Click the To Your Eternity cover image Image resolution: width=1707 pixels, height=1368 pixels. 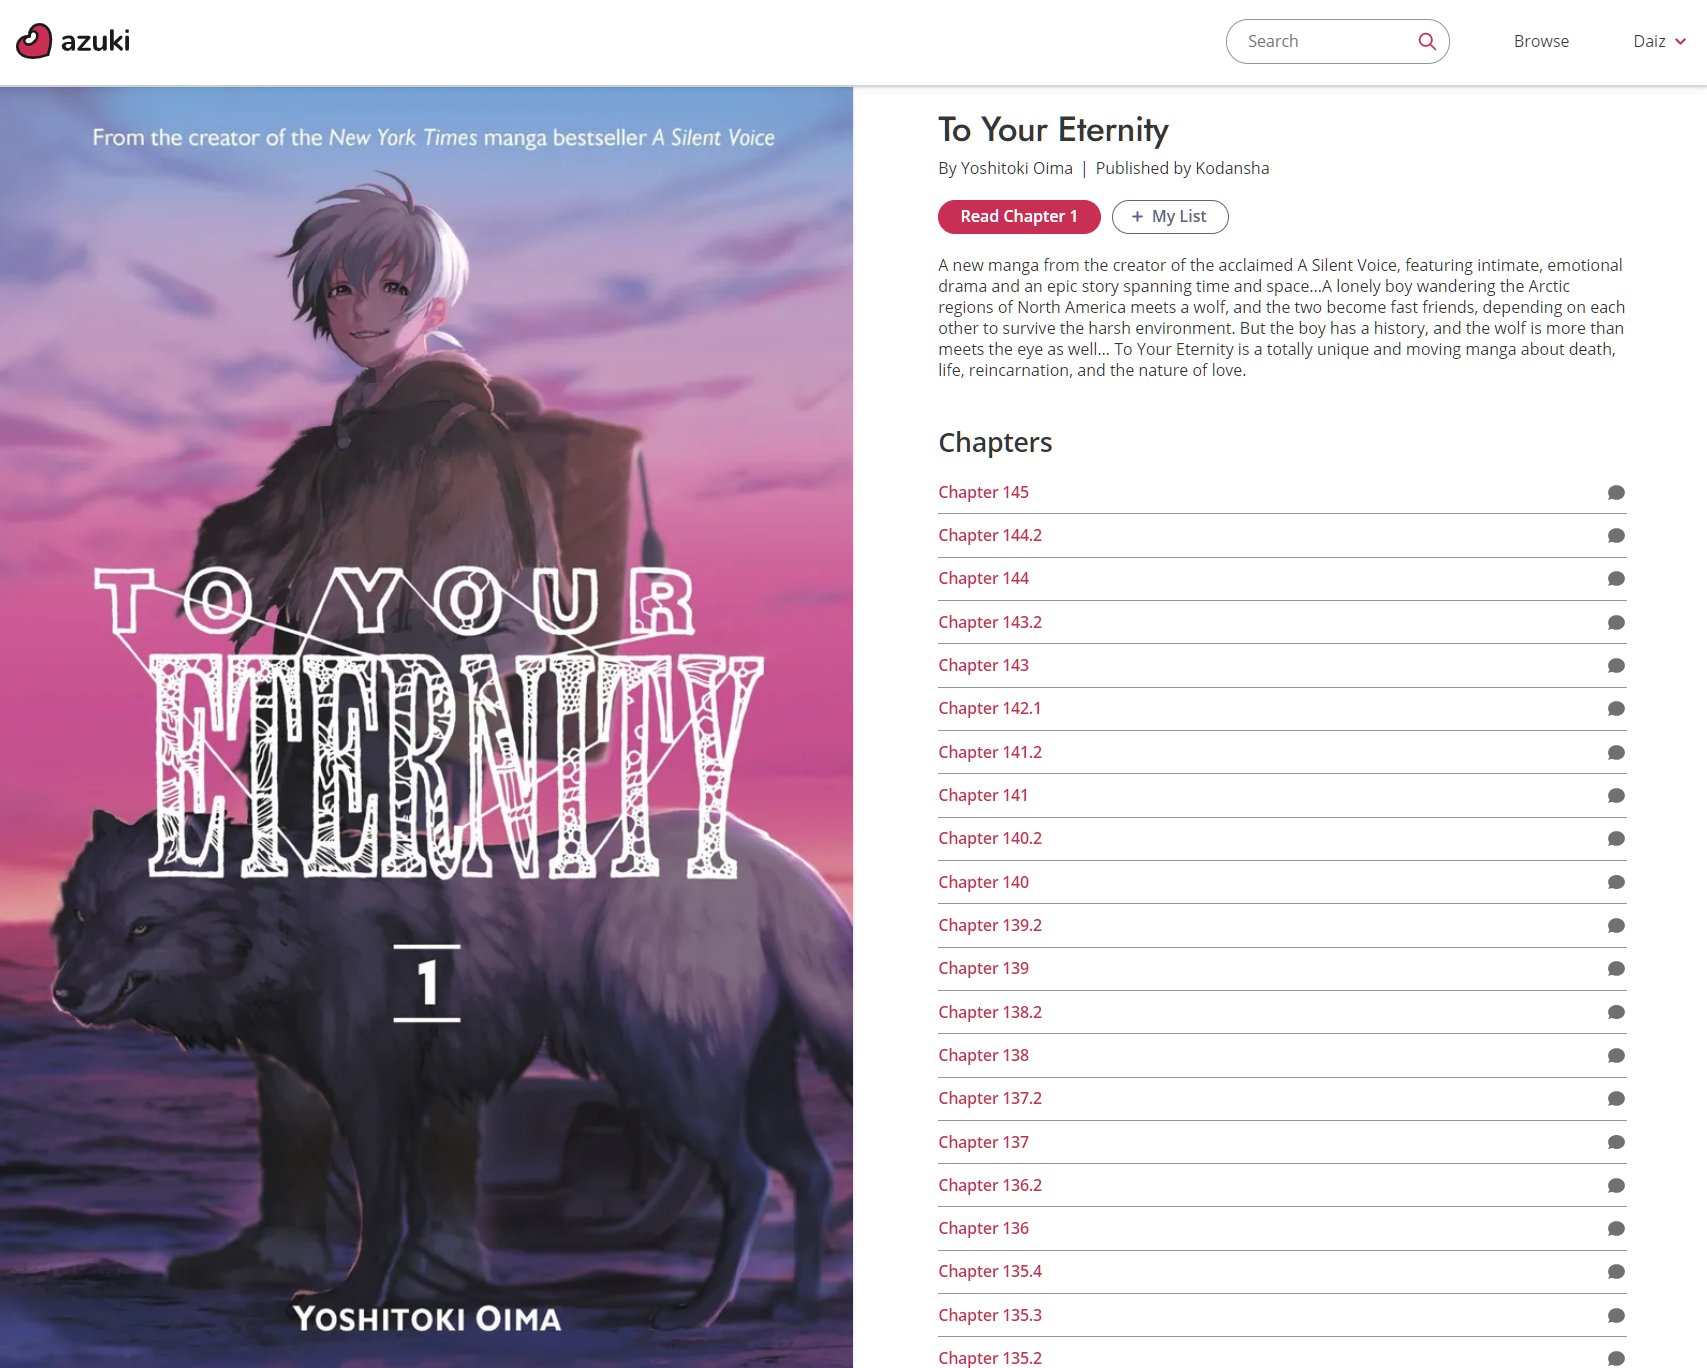click(x=426, y=727)
